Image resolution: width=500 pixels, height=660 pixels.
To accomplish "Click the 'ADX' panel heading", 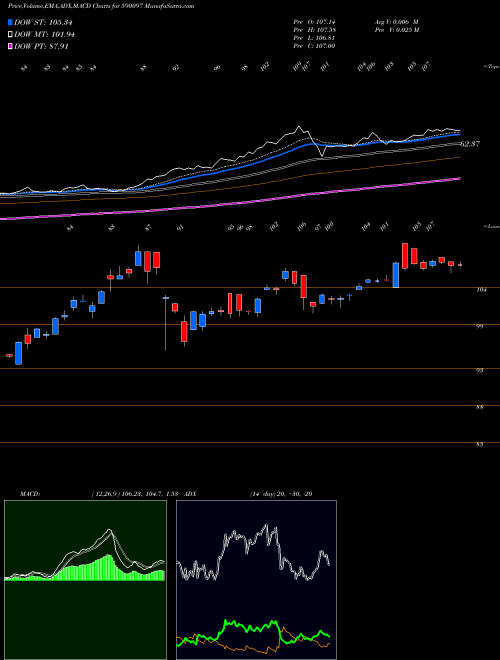I will pos(190,494).
